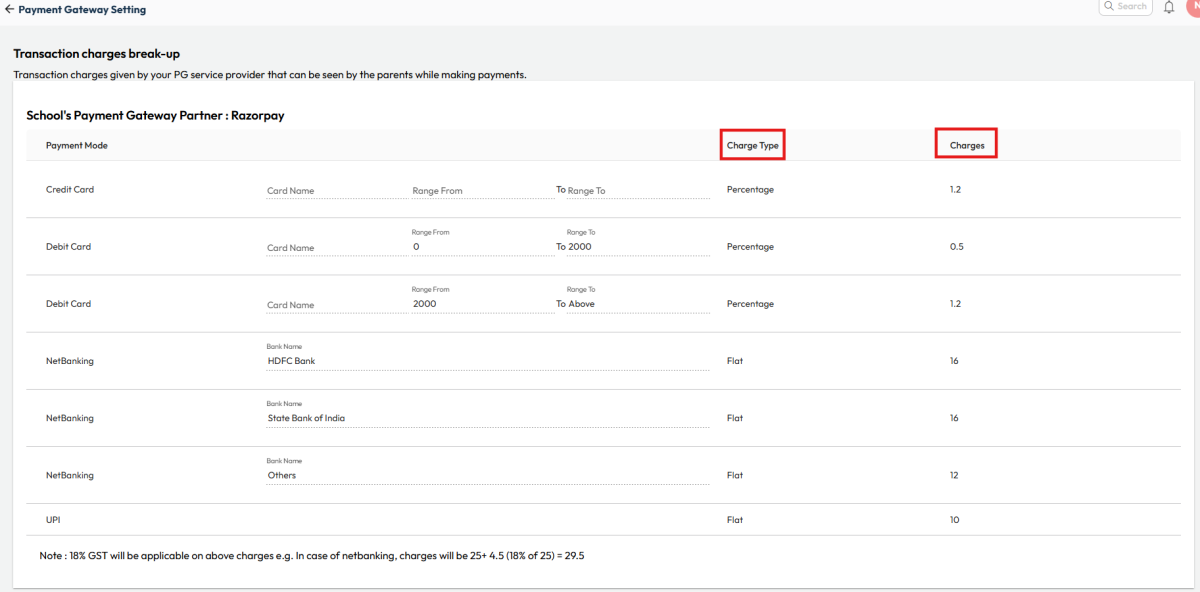
Task: Click the Payment Gateway Setting title
Action: click(x=85, y=9)
